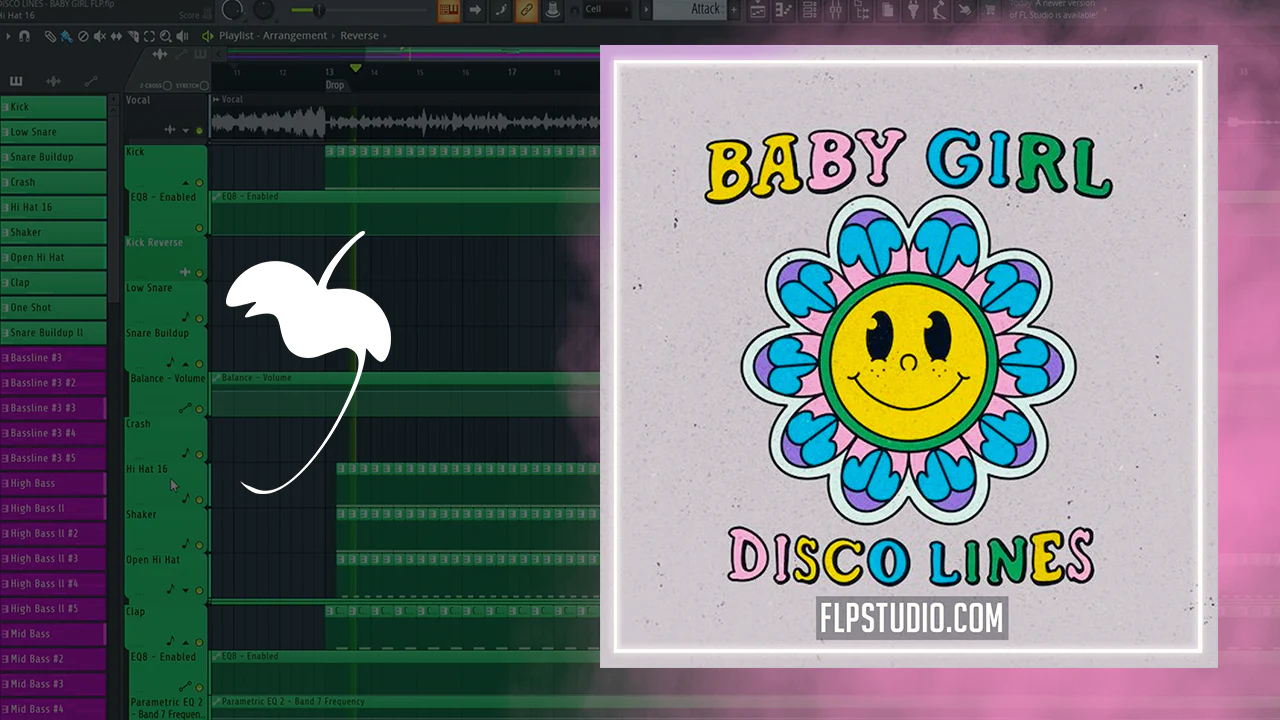This screenshot has height=720, width=1280.
Task: Mute the Low Snare track
Action: [199, 318]
